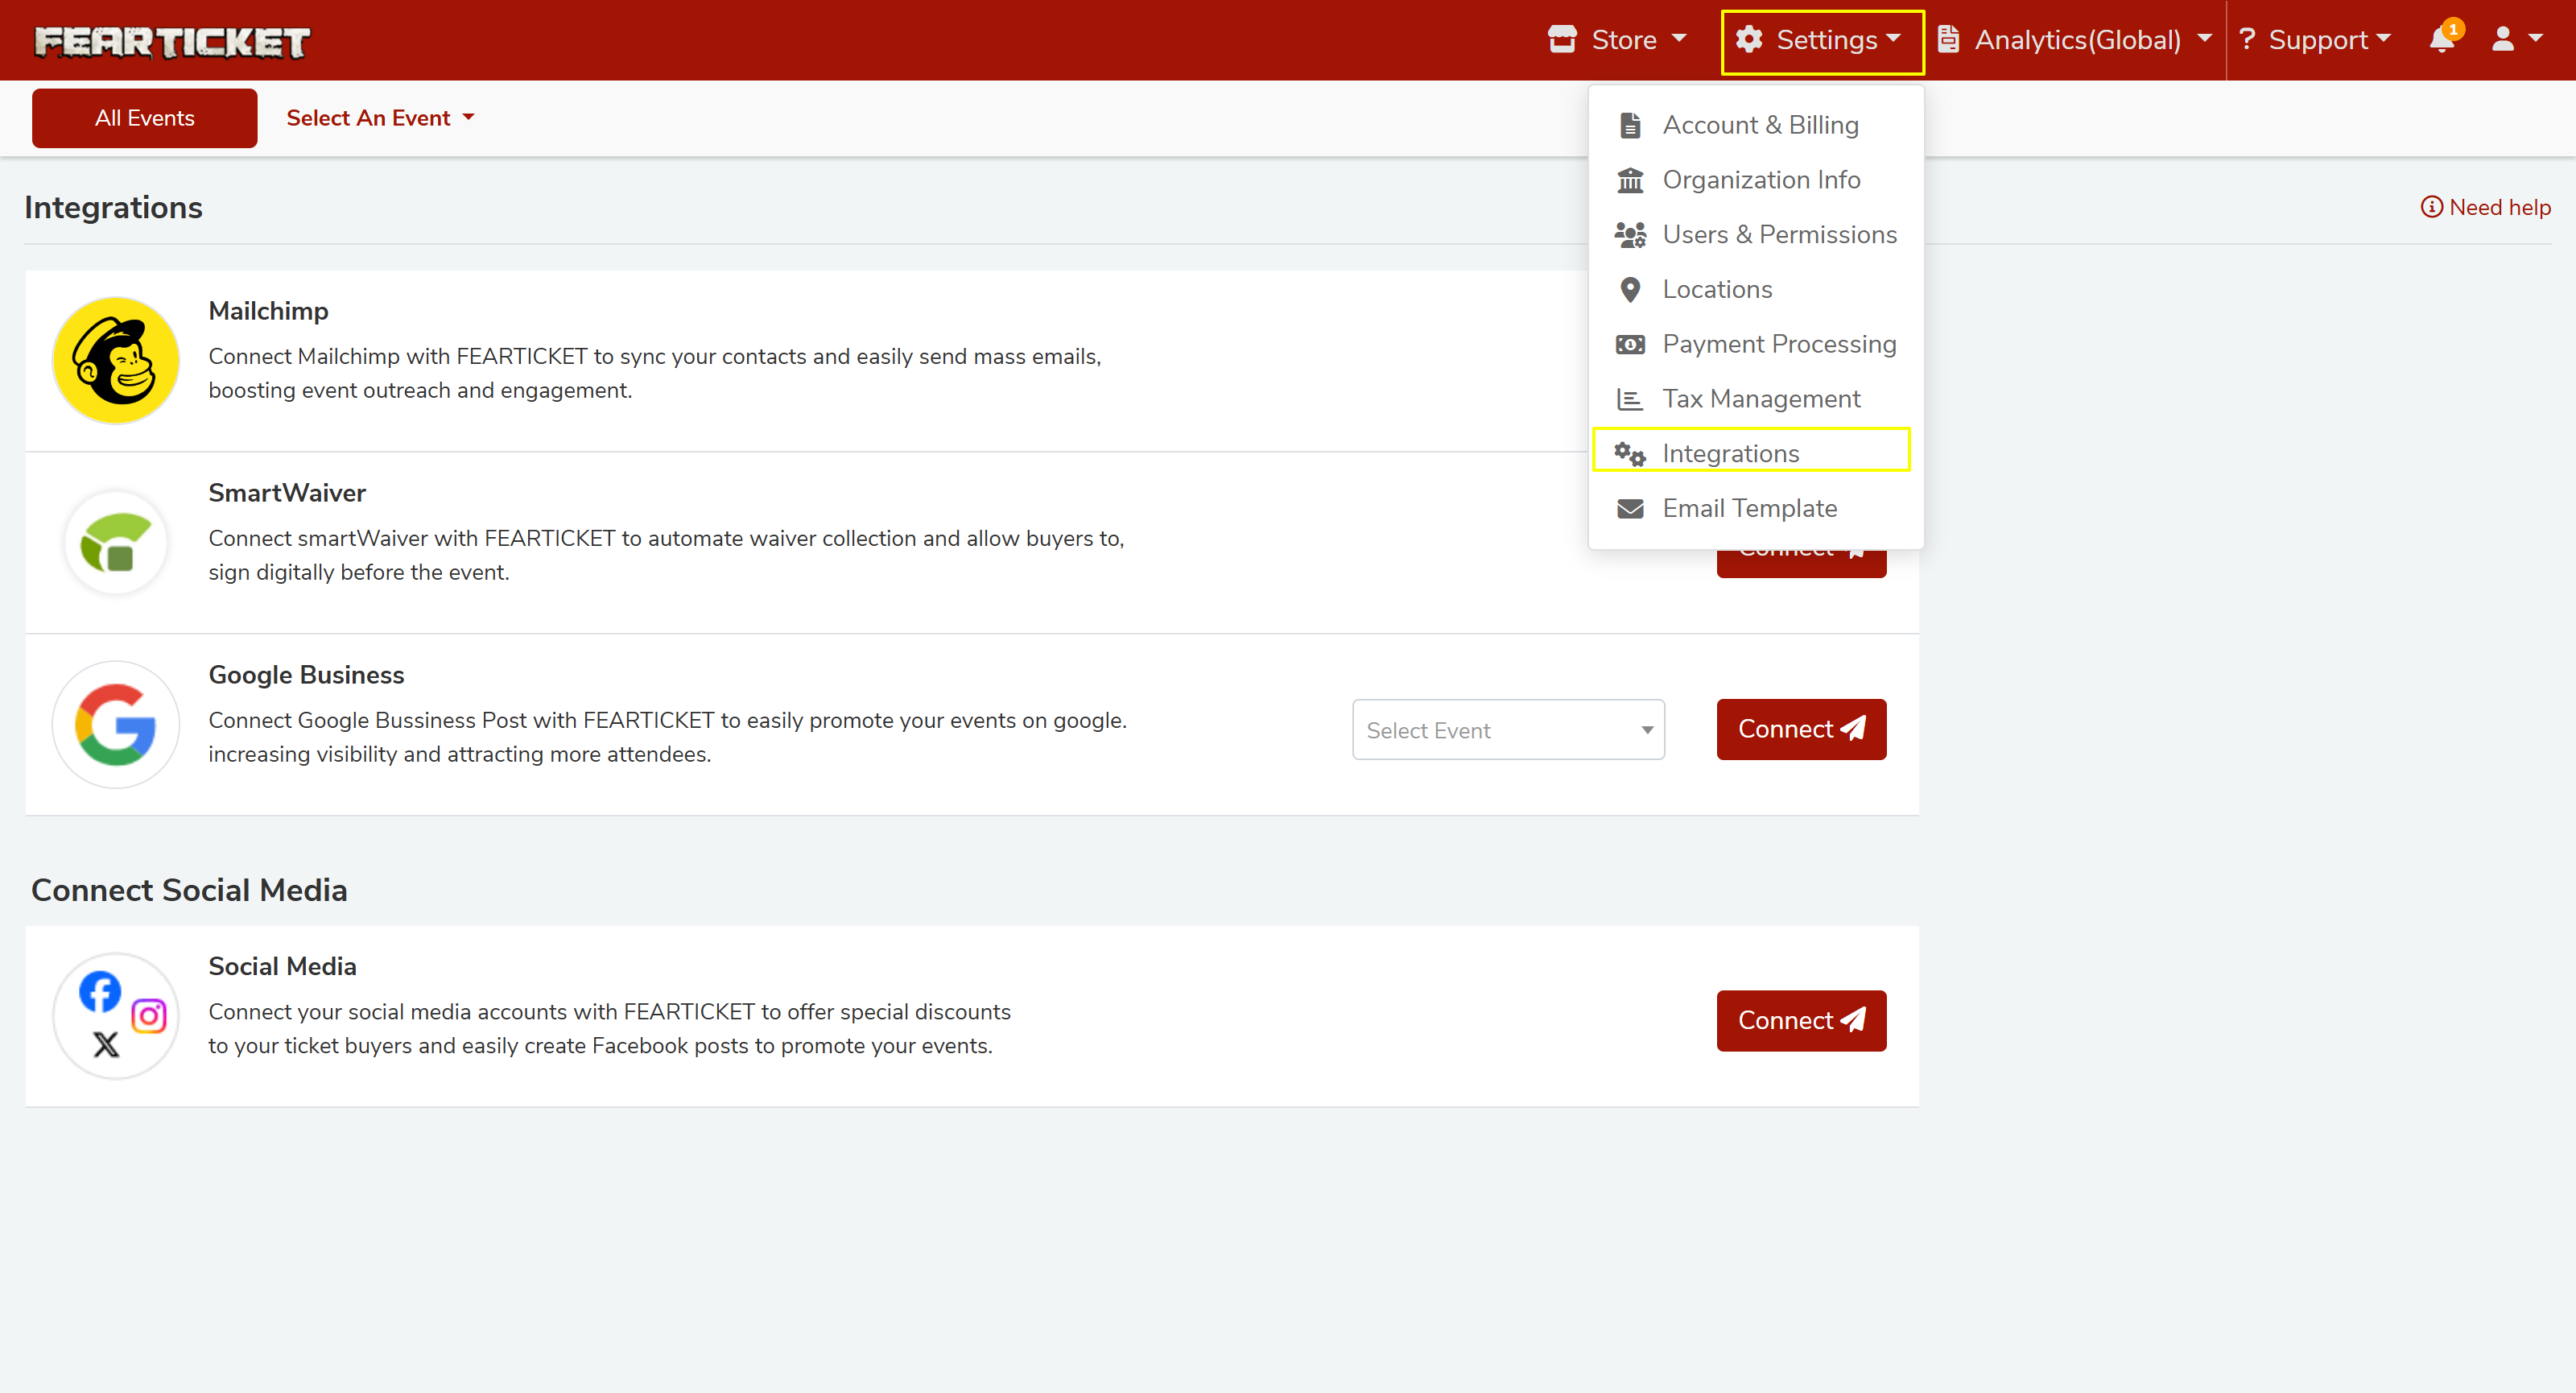
Task: Click the SmartWaiver logo icon
Action: pyautogui.click(x=116, y=542)
